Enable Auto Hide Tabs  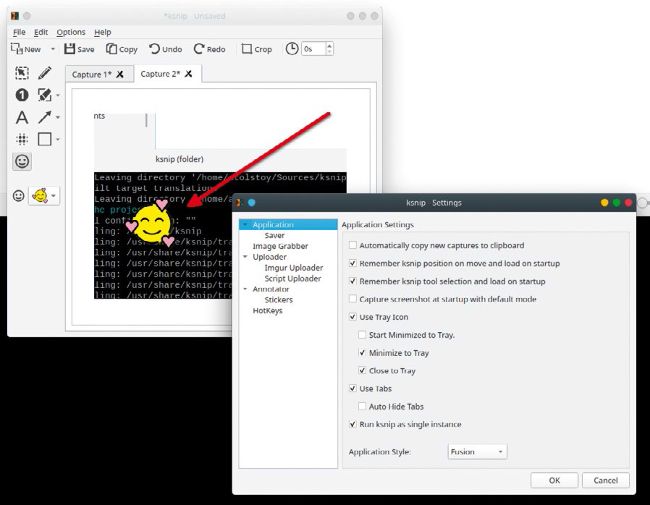pyautogui.click(x=362, y=406)
